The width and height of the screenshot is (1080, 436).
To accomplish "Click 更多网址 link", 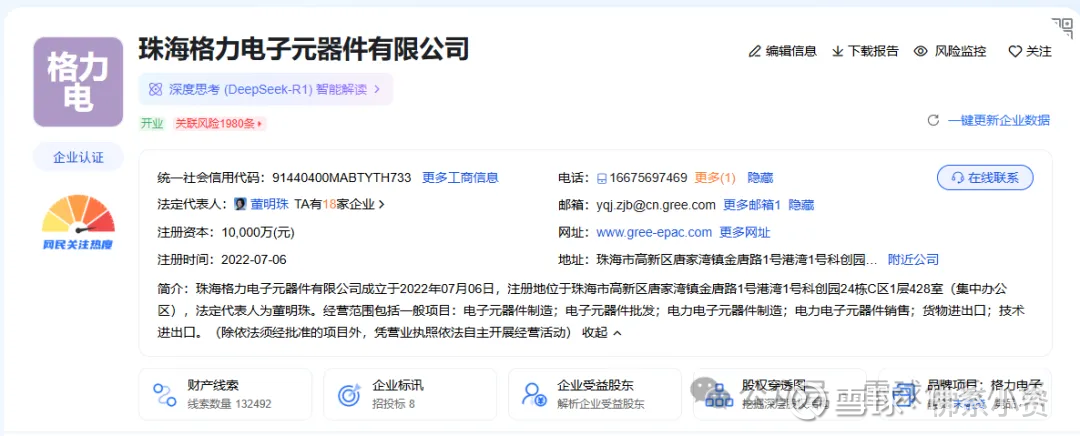I will (745, 232).
